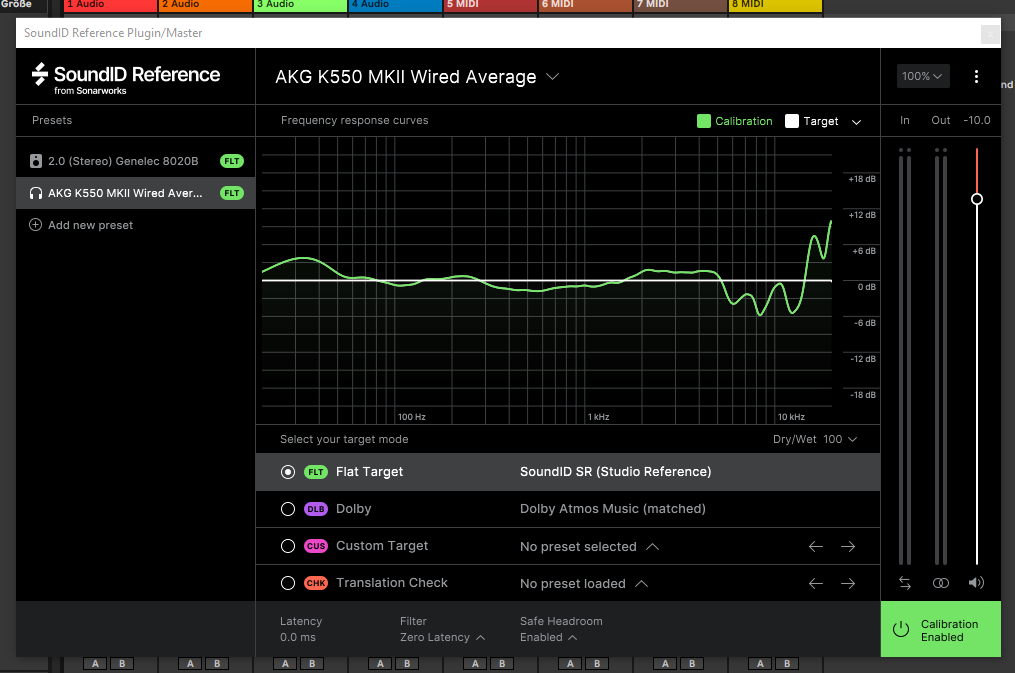Viewport: 1015px width, 673px height.
Task: Click the swap channels icon
Action: [905, 583]
